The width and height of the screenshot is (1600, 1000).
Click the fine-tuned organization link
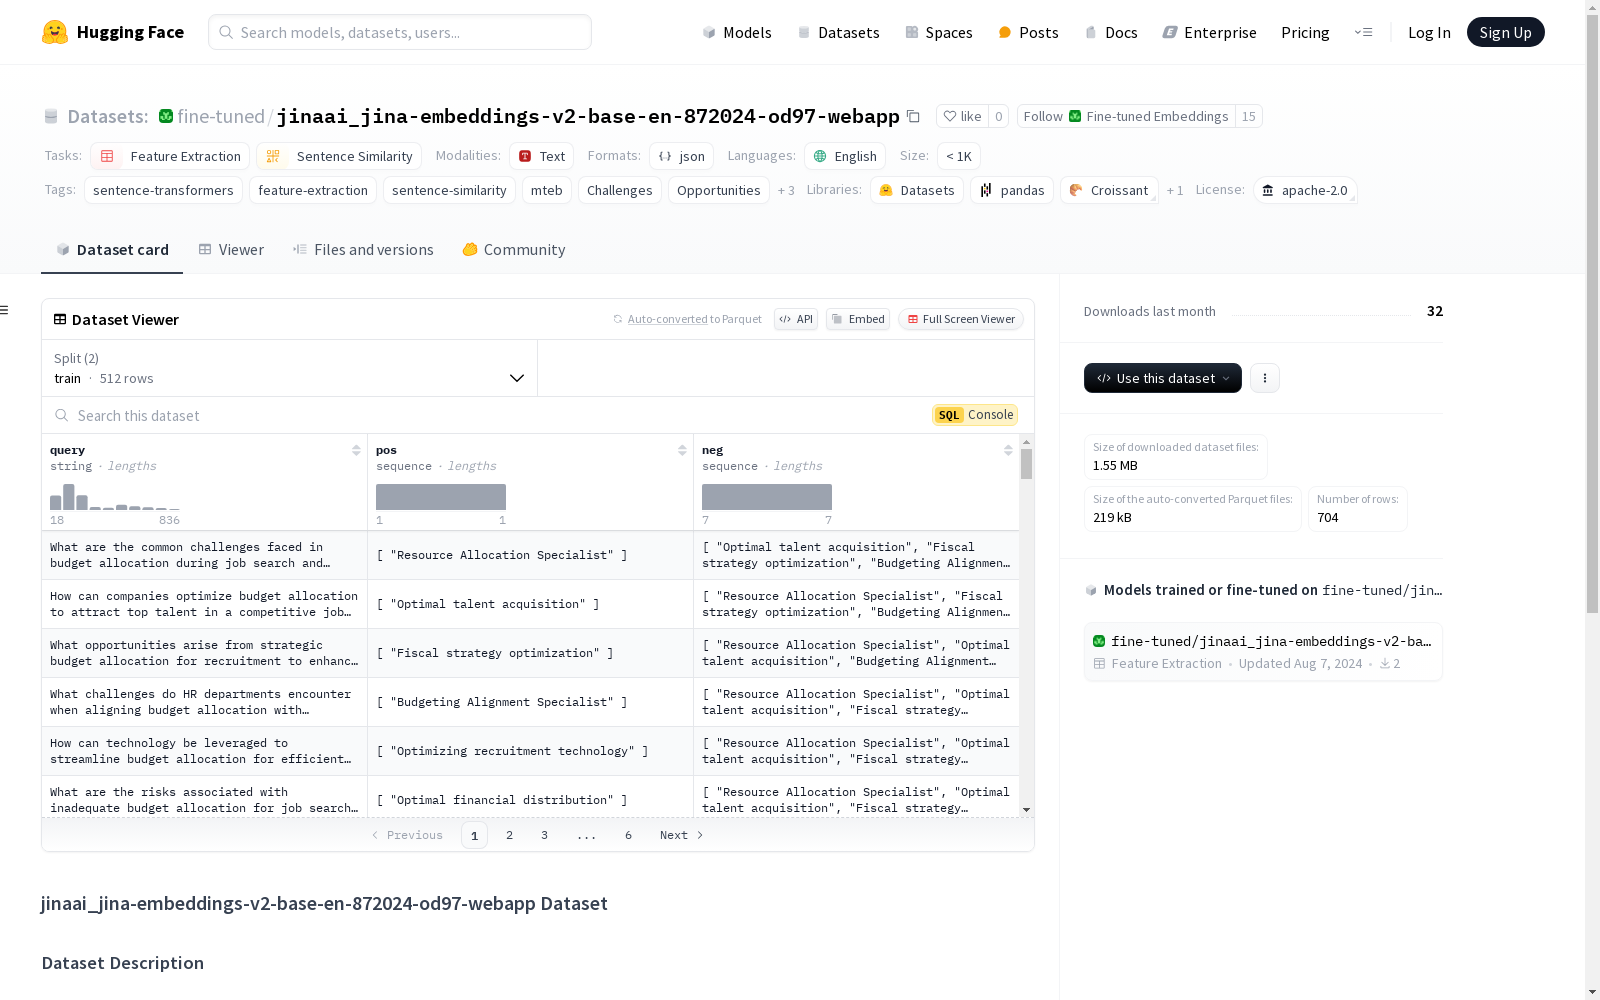pyautogui.click(x=221, y=116)
